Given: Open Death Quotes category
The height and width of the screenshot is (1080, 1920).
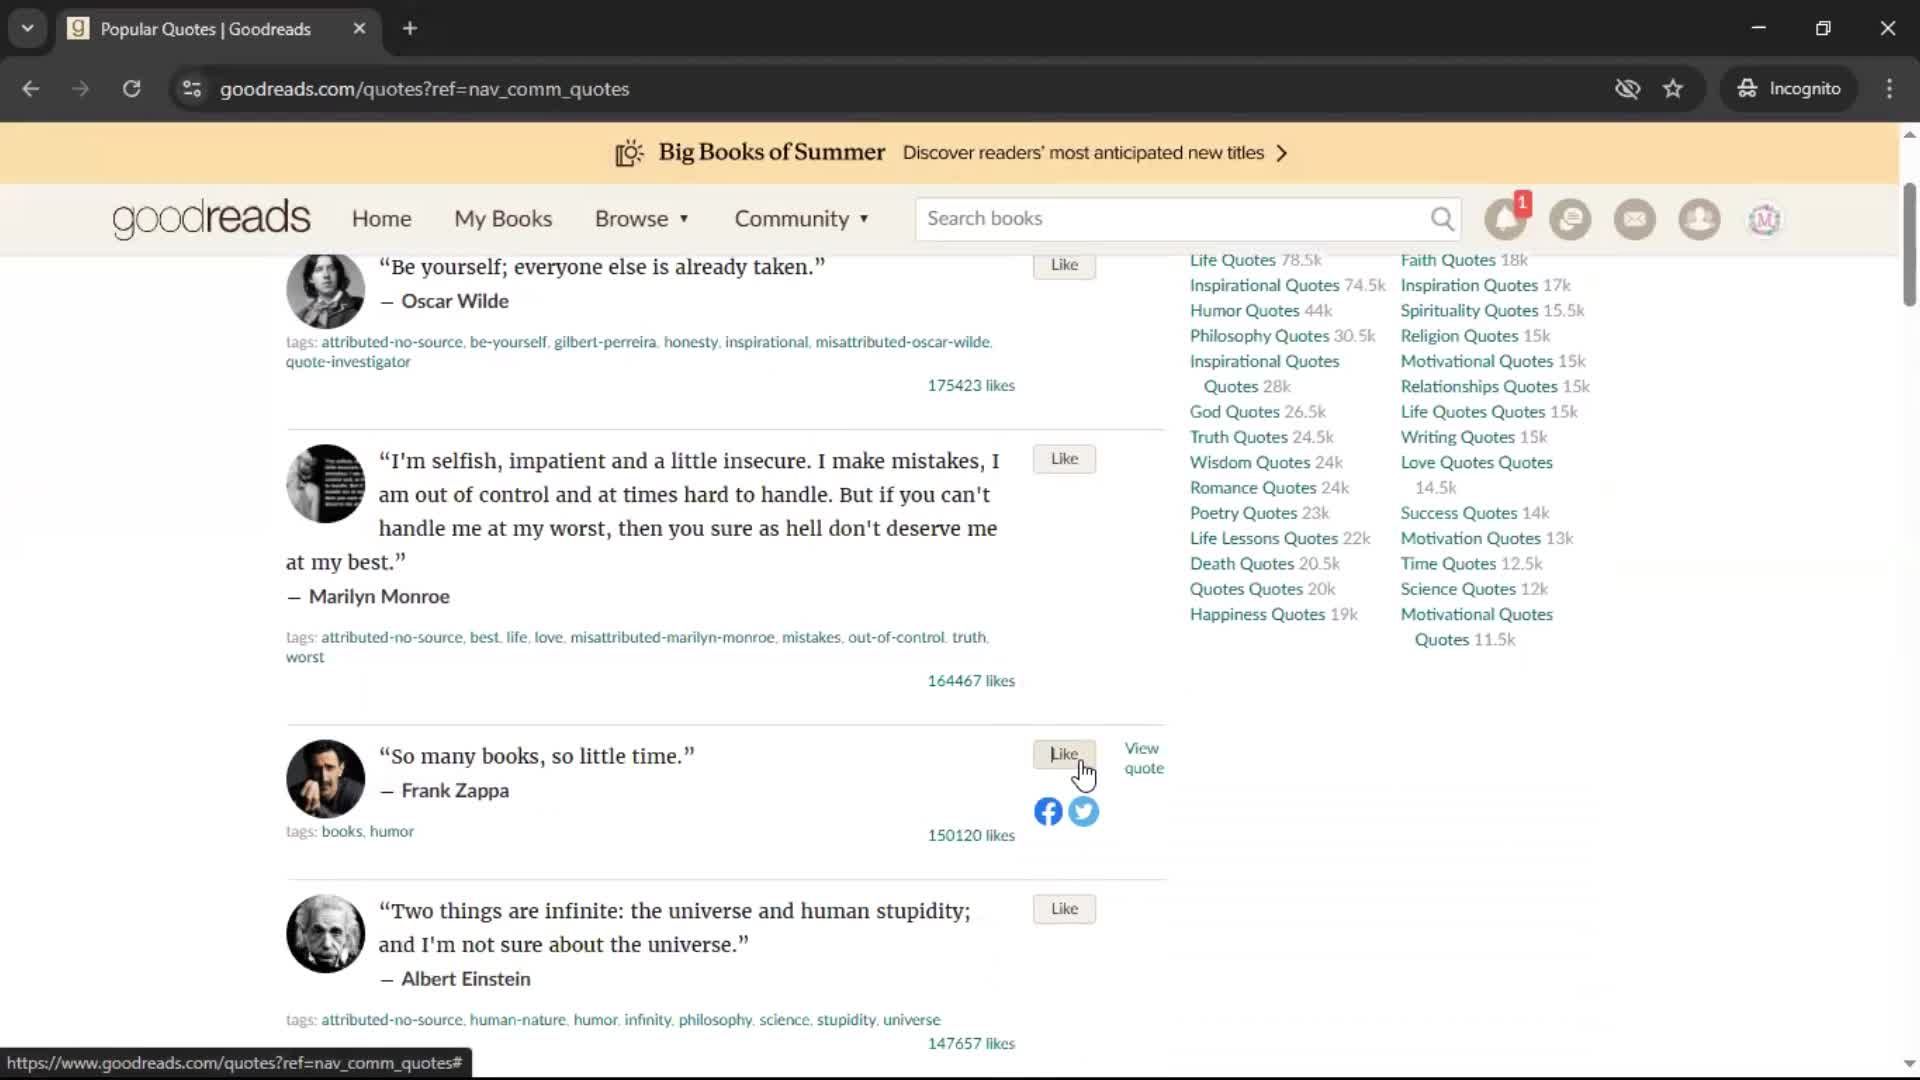Looking at the screenshot, I should (x=1242, y=564).
